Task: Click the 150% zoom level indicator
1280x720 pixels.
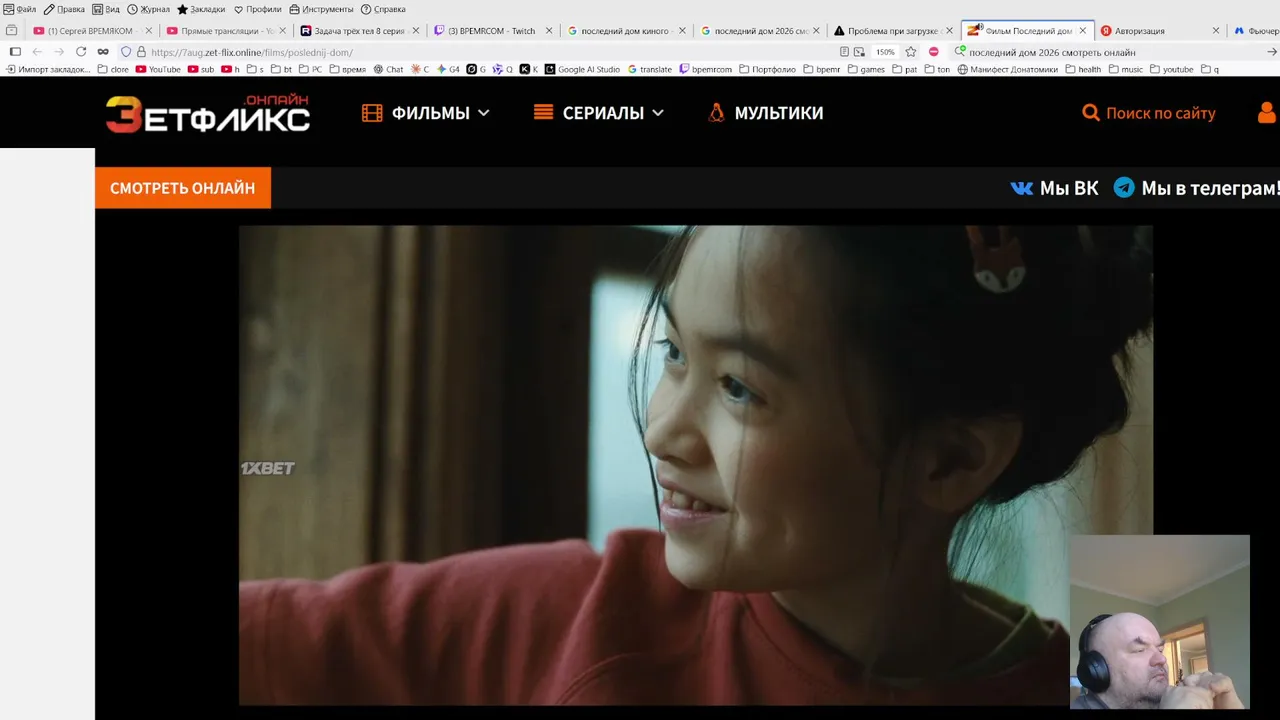Action: [x=885, y=52]
